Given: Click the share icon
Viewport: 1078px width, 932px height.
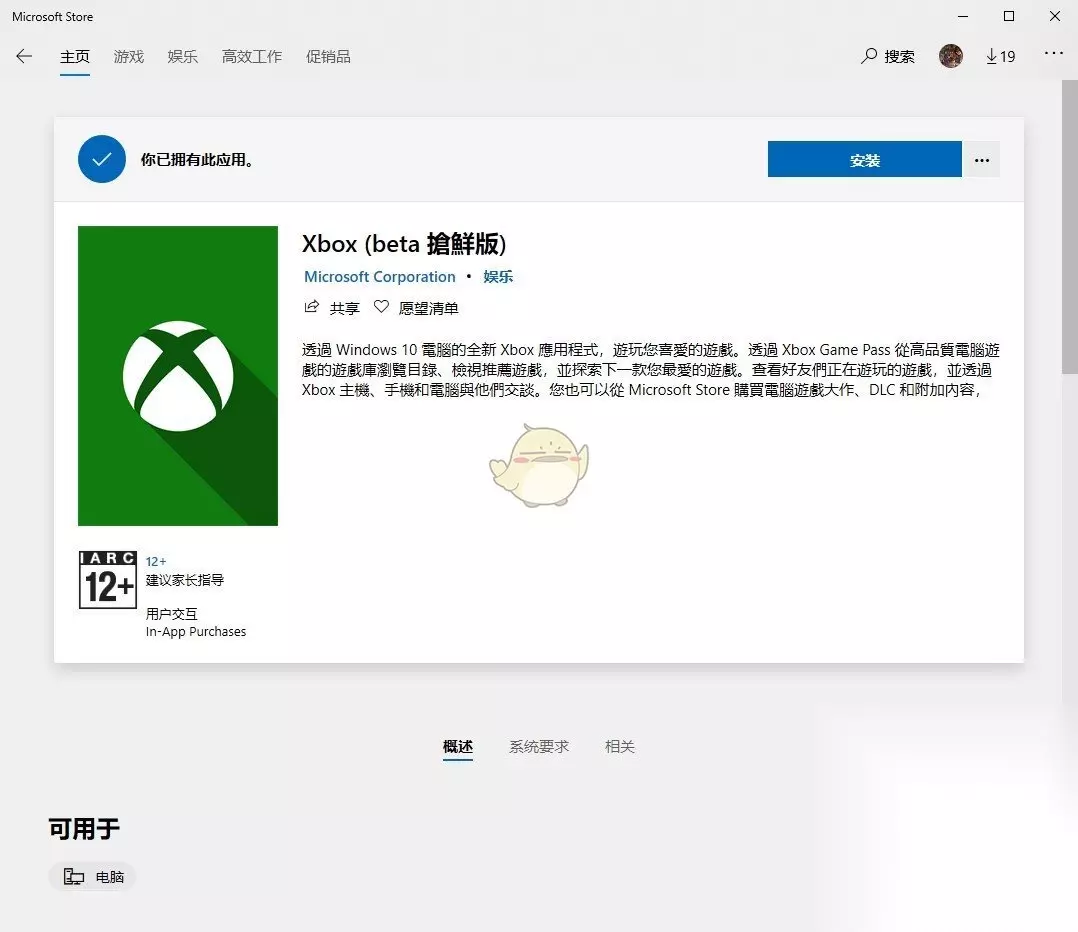Looking at the screenshot, I should 311,307.
